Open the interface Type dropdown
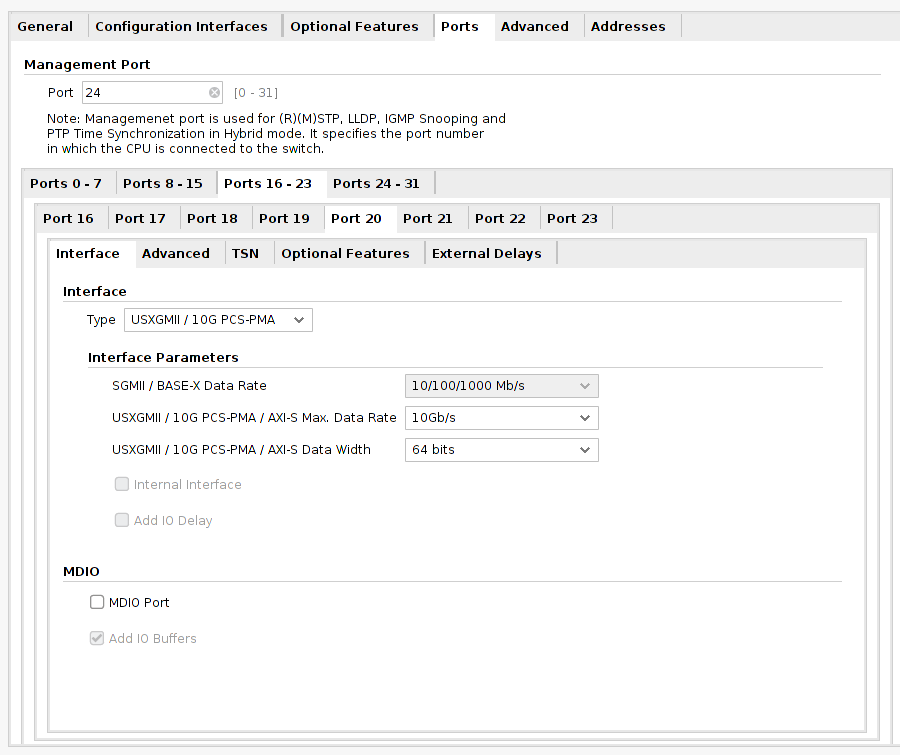Screen dimensions: 900x755 pos(218,320)
